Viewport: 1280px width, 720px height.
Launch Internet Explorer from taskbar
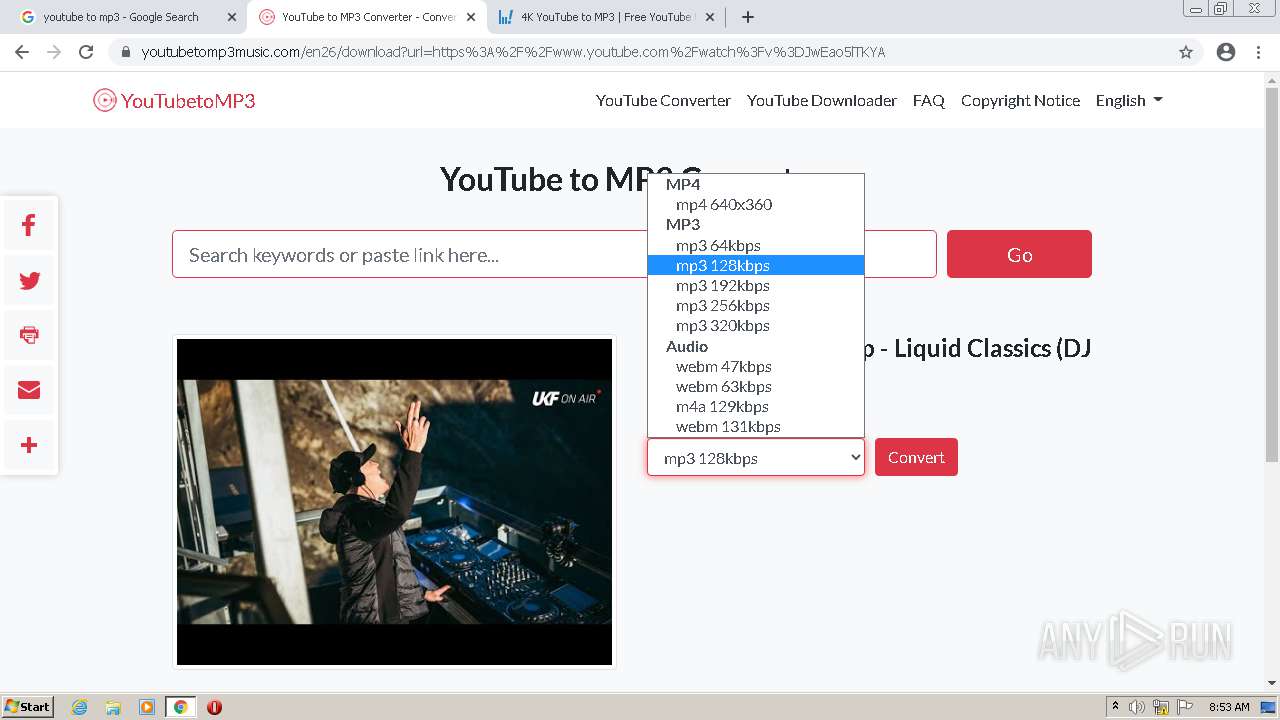coord(80,707)
